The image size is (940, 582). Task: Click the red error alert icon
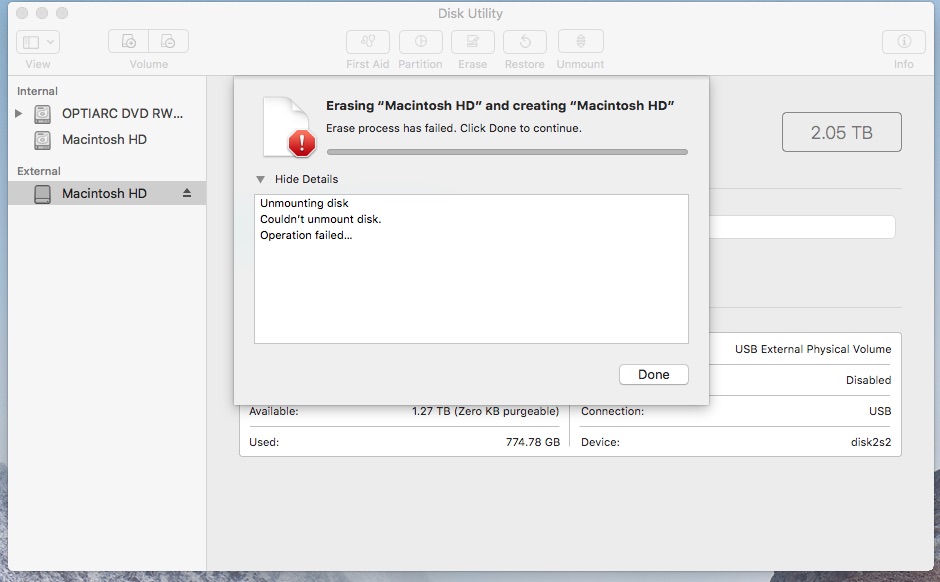[300, 144]
